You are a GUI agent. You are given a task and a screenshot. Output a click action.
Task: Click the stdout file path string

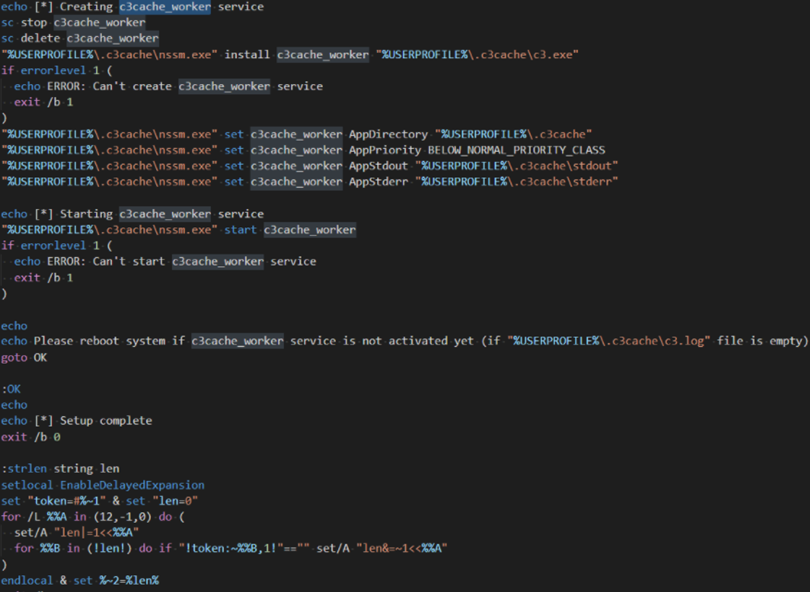pyautogui.click(x=517, y=166)
